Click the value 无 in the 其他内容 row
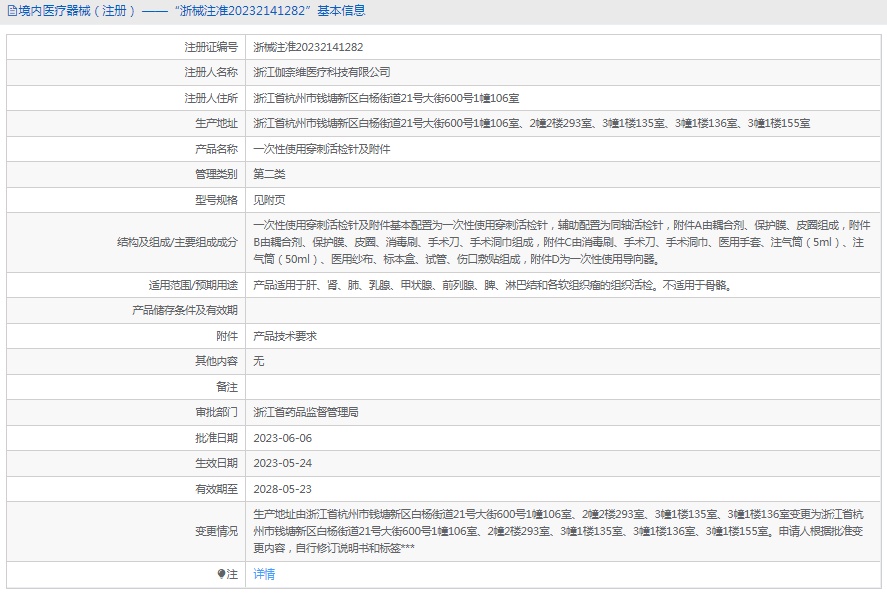Image resolution: width=887 pixels, height=593 pixels. (259, 361)
